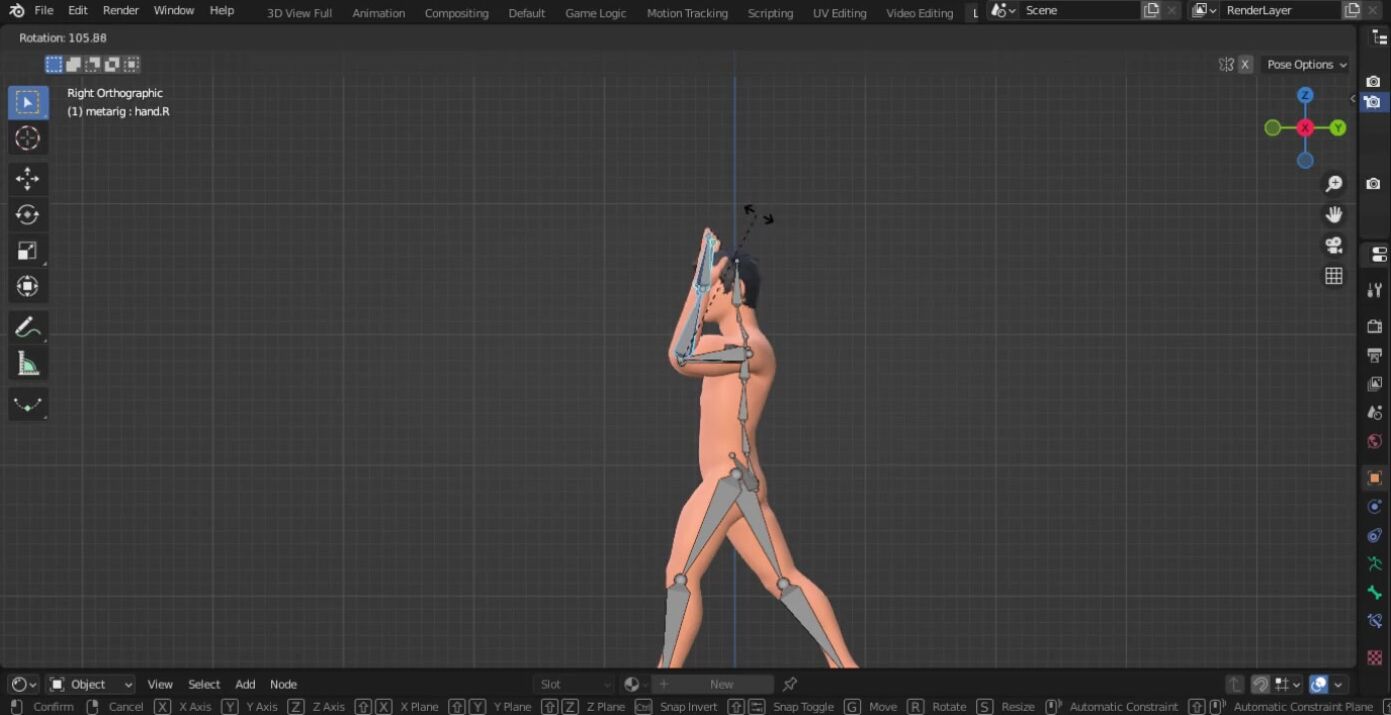Click the green Y axis gizmo ball
This screenshot has height=715, width=1391.
coord(1338,128)
